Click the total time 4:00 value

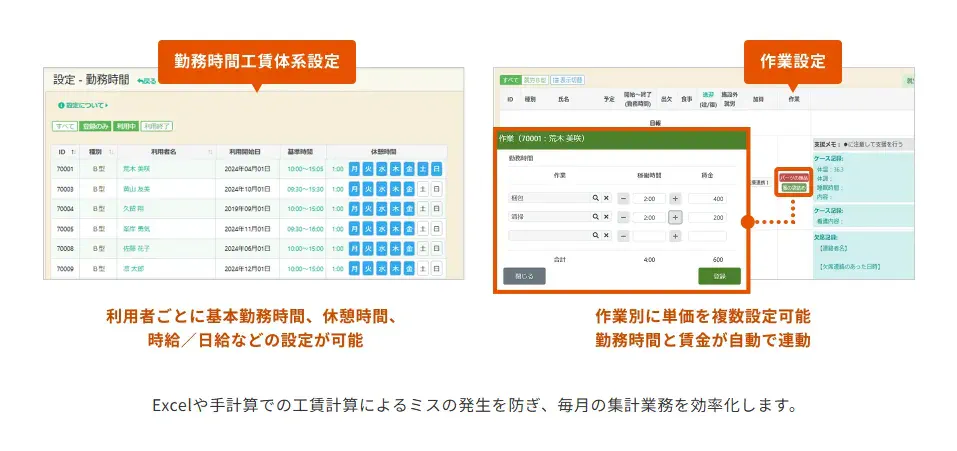[x=649, y=259]
